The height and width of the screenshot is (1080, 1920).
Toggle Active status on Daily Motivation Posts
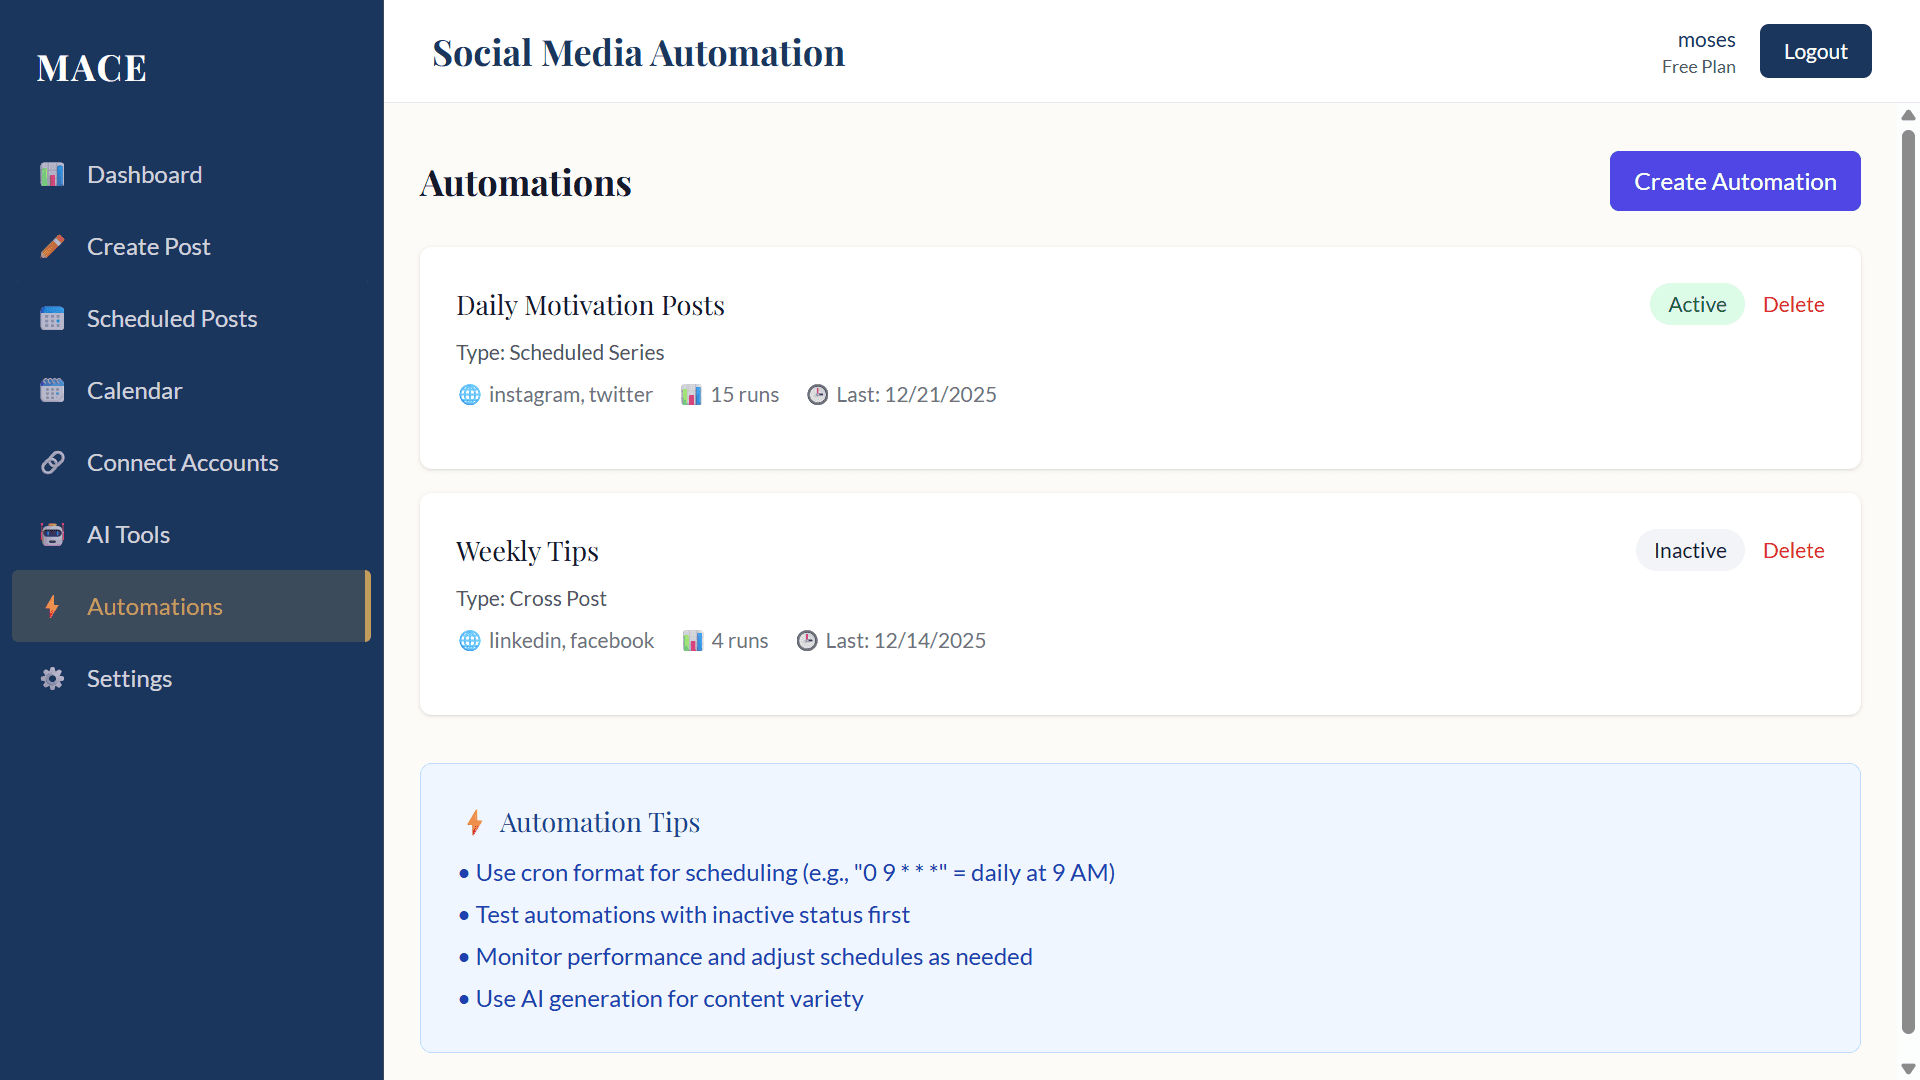pyautogui.click(x=1696, y=305)
